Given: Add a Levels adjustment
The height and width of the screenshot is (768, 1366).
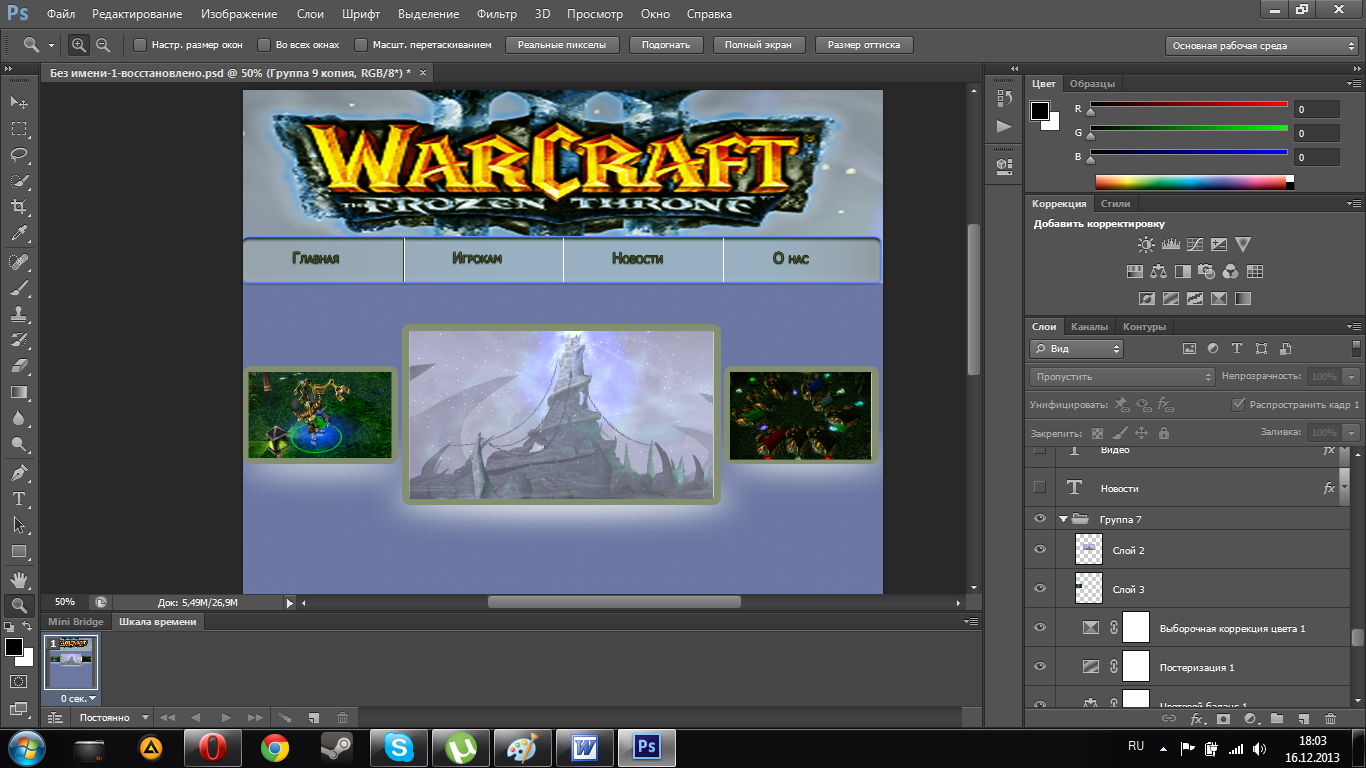Looking at the screenshot, I should click(1170, 244).
